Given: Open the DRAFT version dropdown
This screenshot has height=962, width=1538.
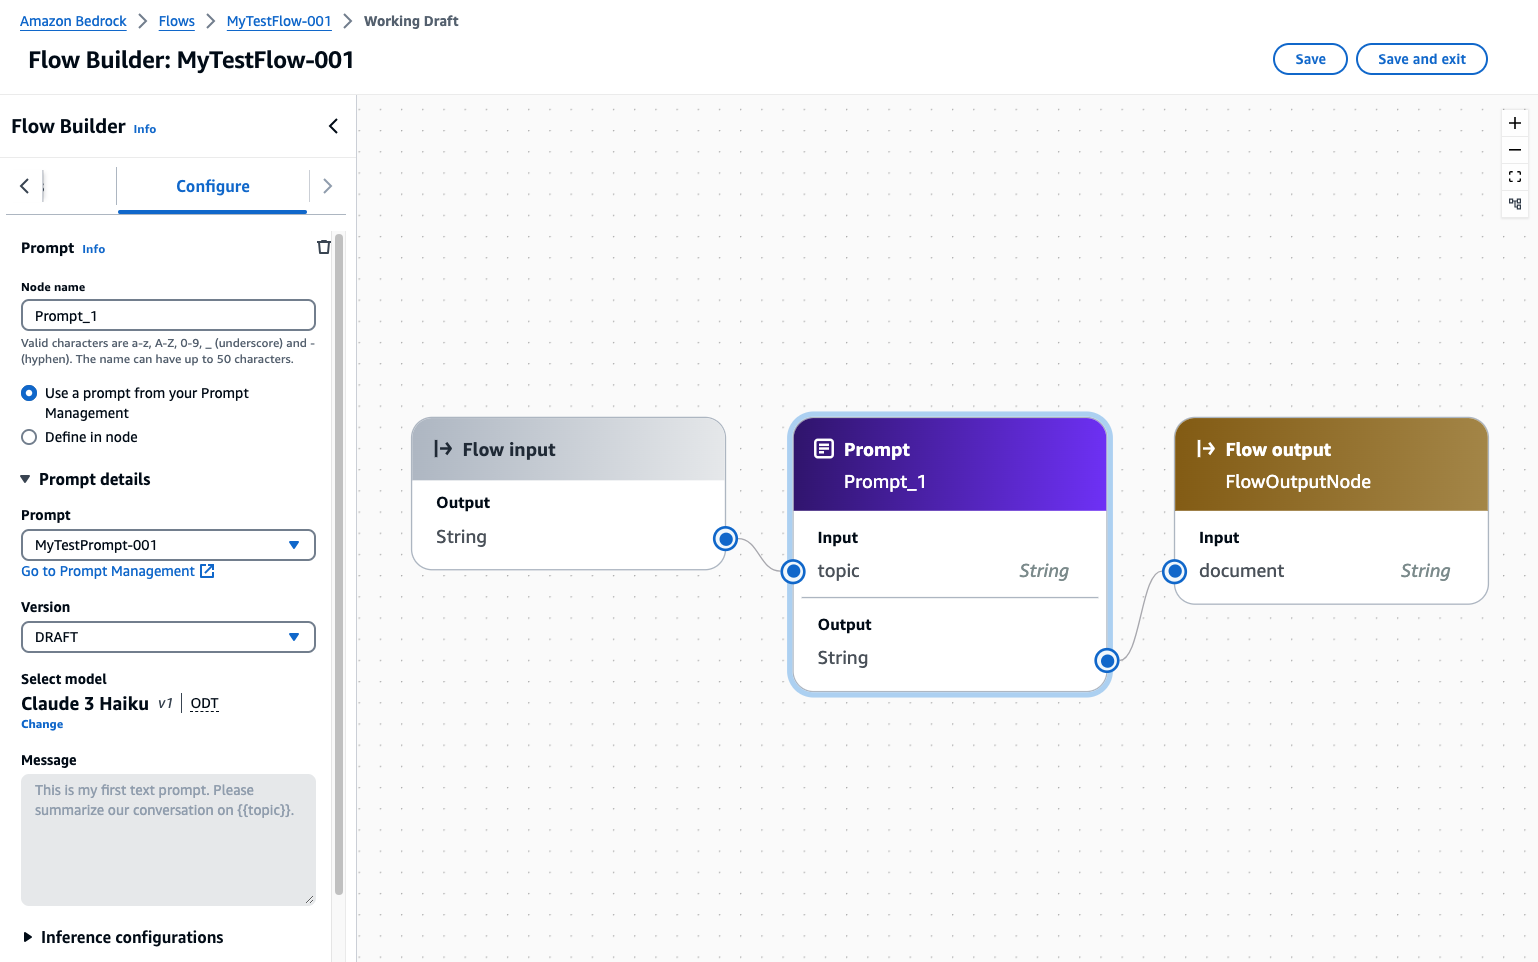Looking at the screenshot, I should point(168,637).
